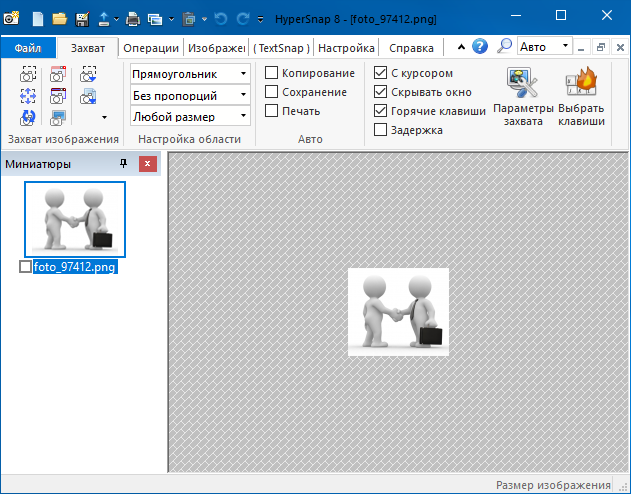Click the new document icon in quick access toolbar
This screenshot has height=494, width=631.
point(38,17)
